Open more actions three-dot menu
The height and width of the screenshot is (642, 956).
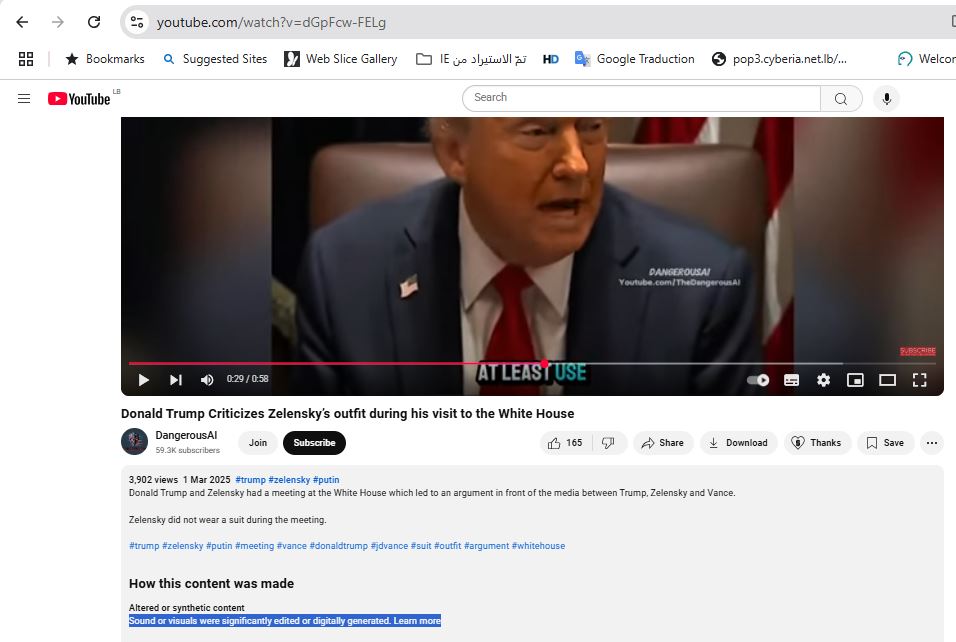coord(931,443)
